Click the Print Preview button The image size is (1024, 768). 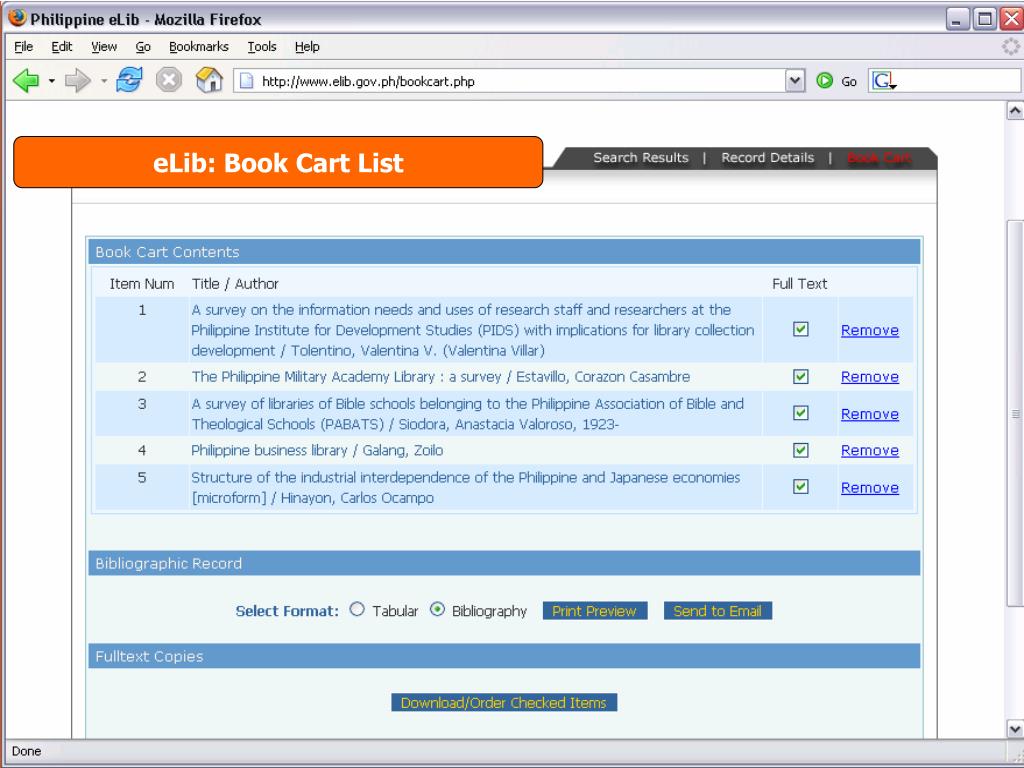pos(595,611)
